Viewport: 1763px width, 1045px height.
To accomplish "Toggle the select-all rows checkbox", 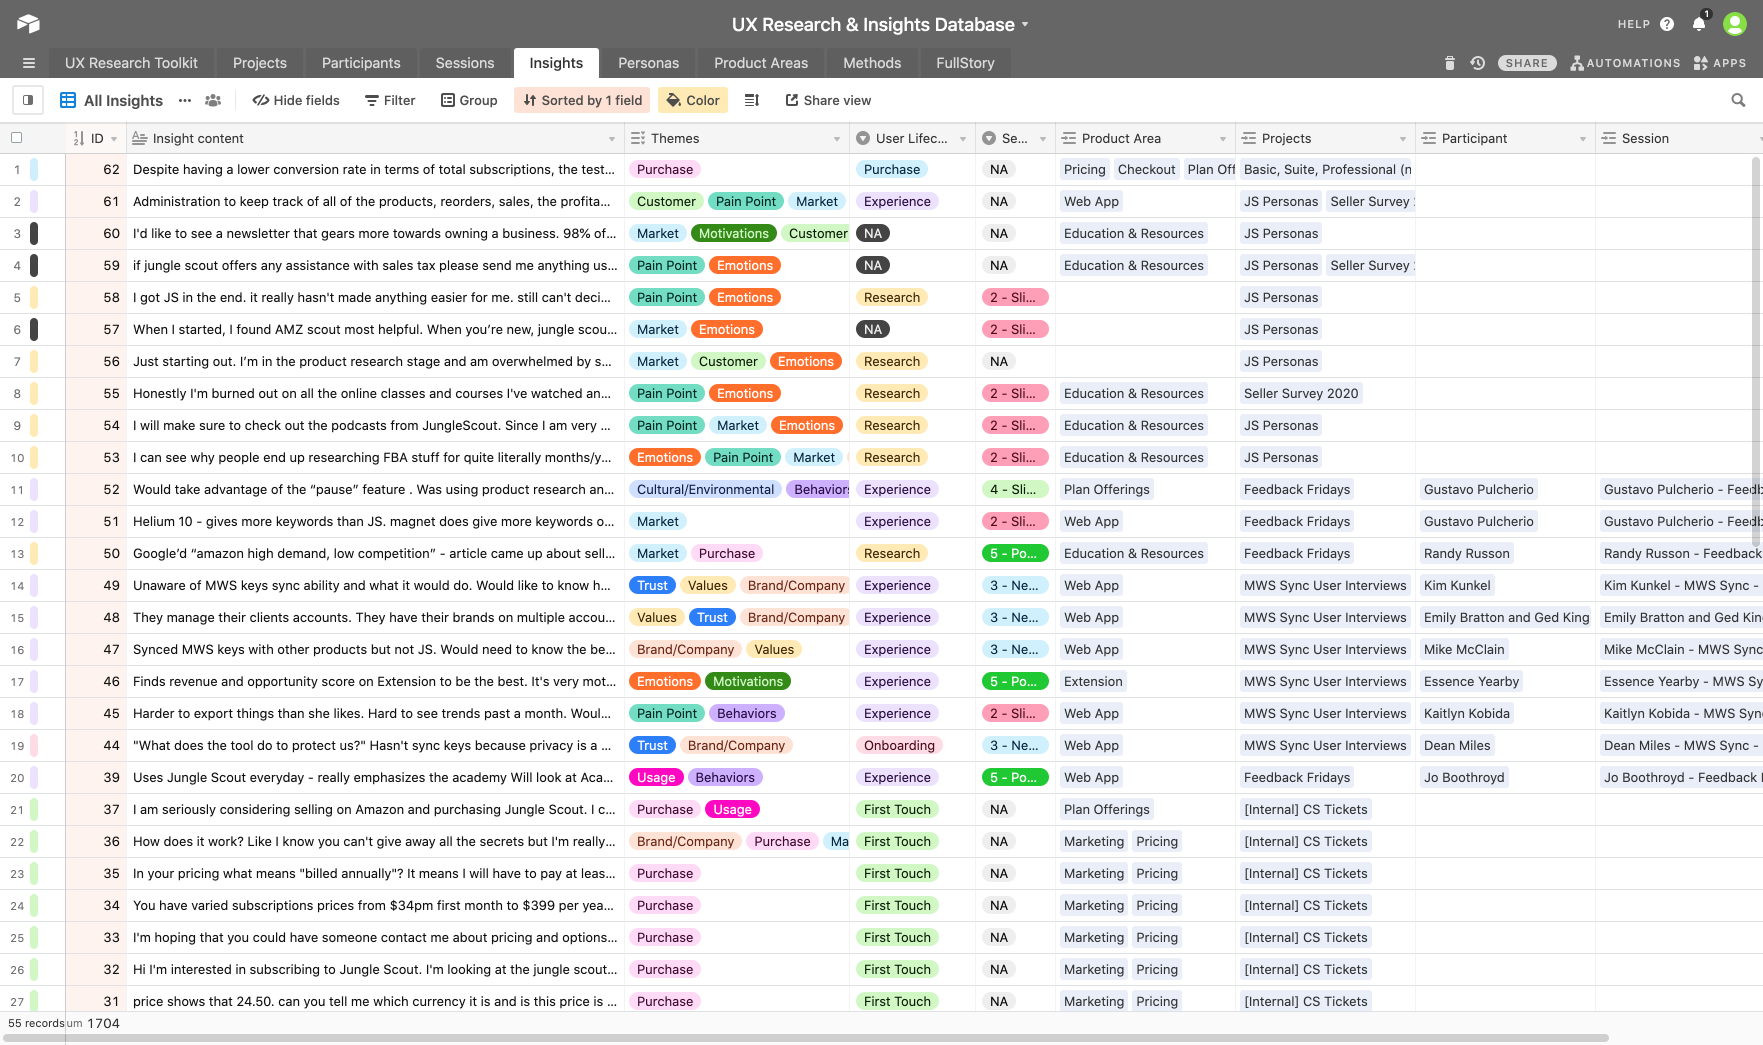I will pyautogui.click(x=16, y=138).
